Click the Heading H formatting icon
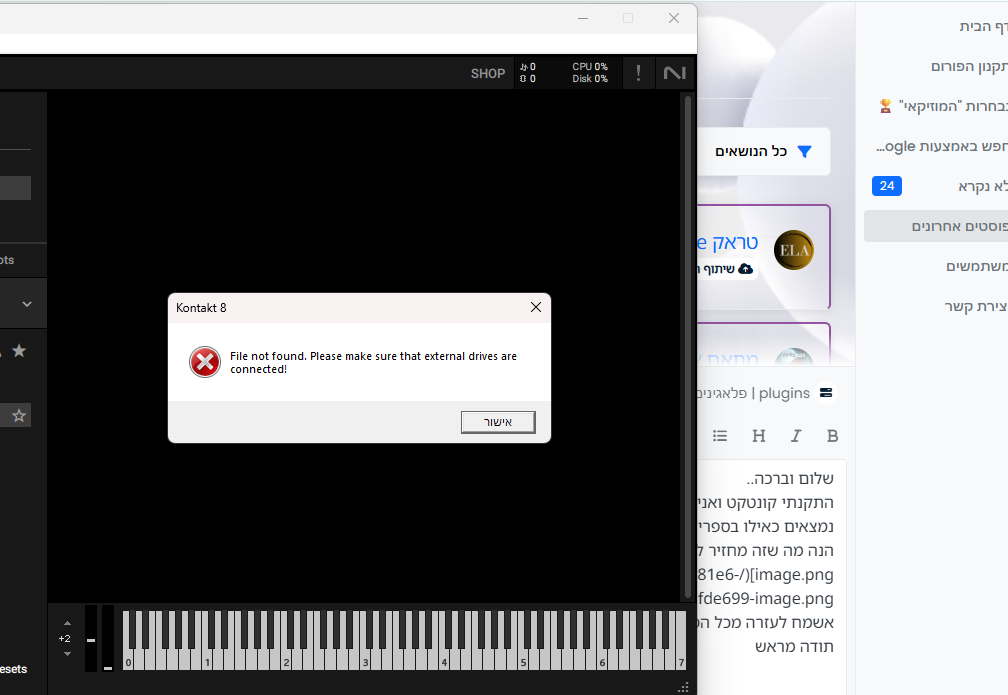 click(758, 436)
